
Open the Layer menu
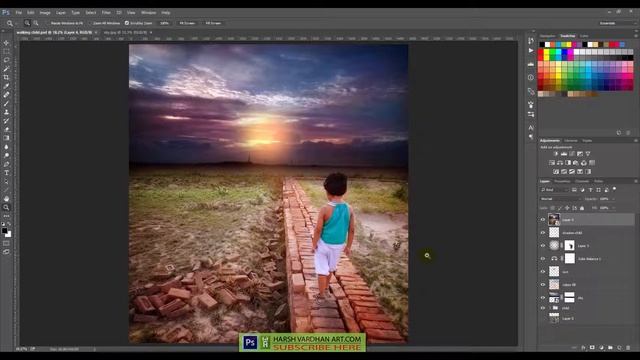click(61, 13)
